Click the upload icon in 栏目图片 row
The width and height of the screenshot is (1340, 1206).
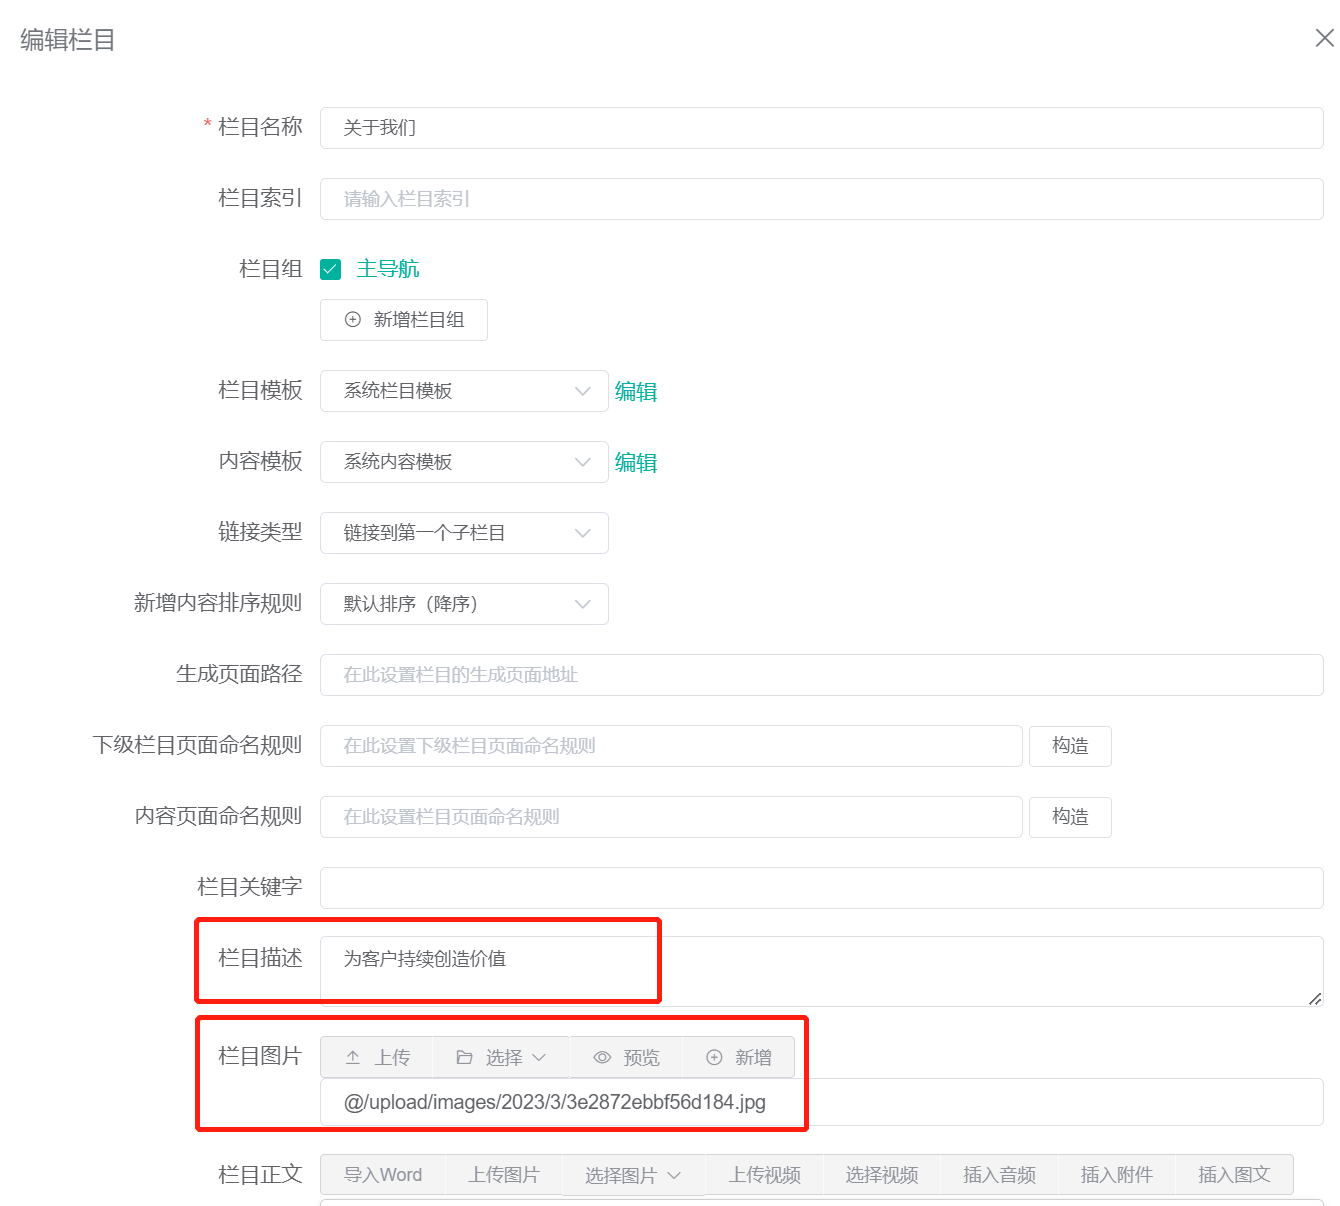(x=352, y=1057)
